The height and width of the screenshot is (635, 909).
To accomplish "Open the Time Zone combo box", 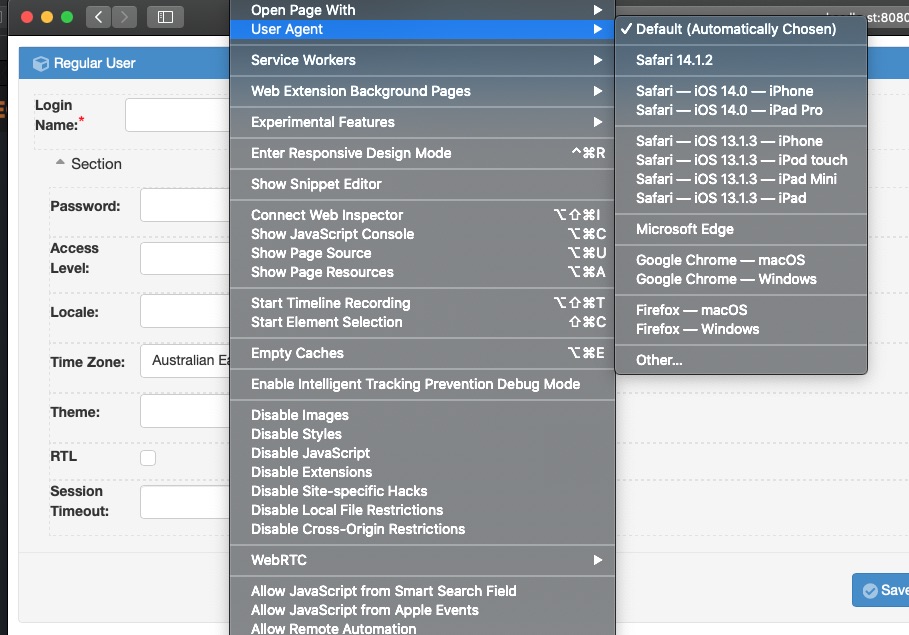I will 185,361.
